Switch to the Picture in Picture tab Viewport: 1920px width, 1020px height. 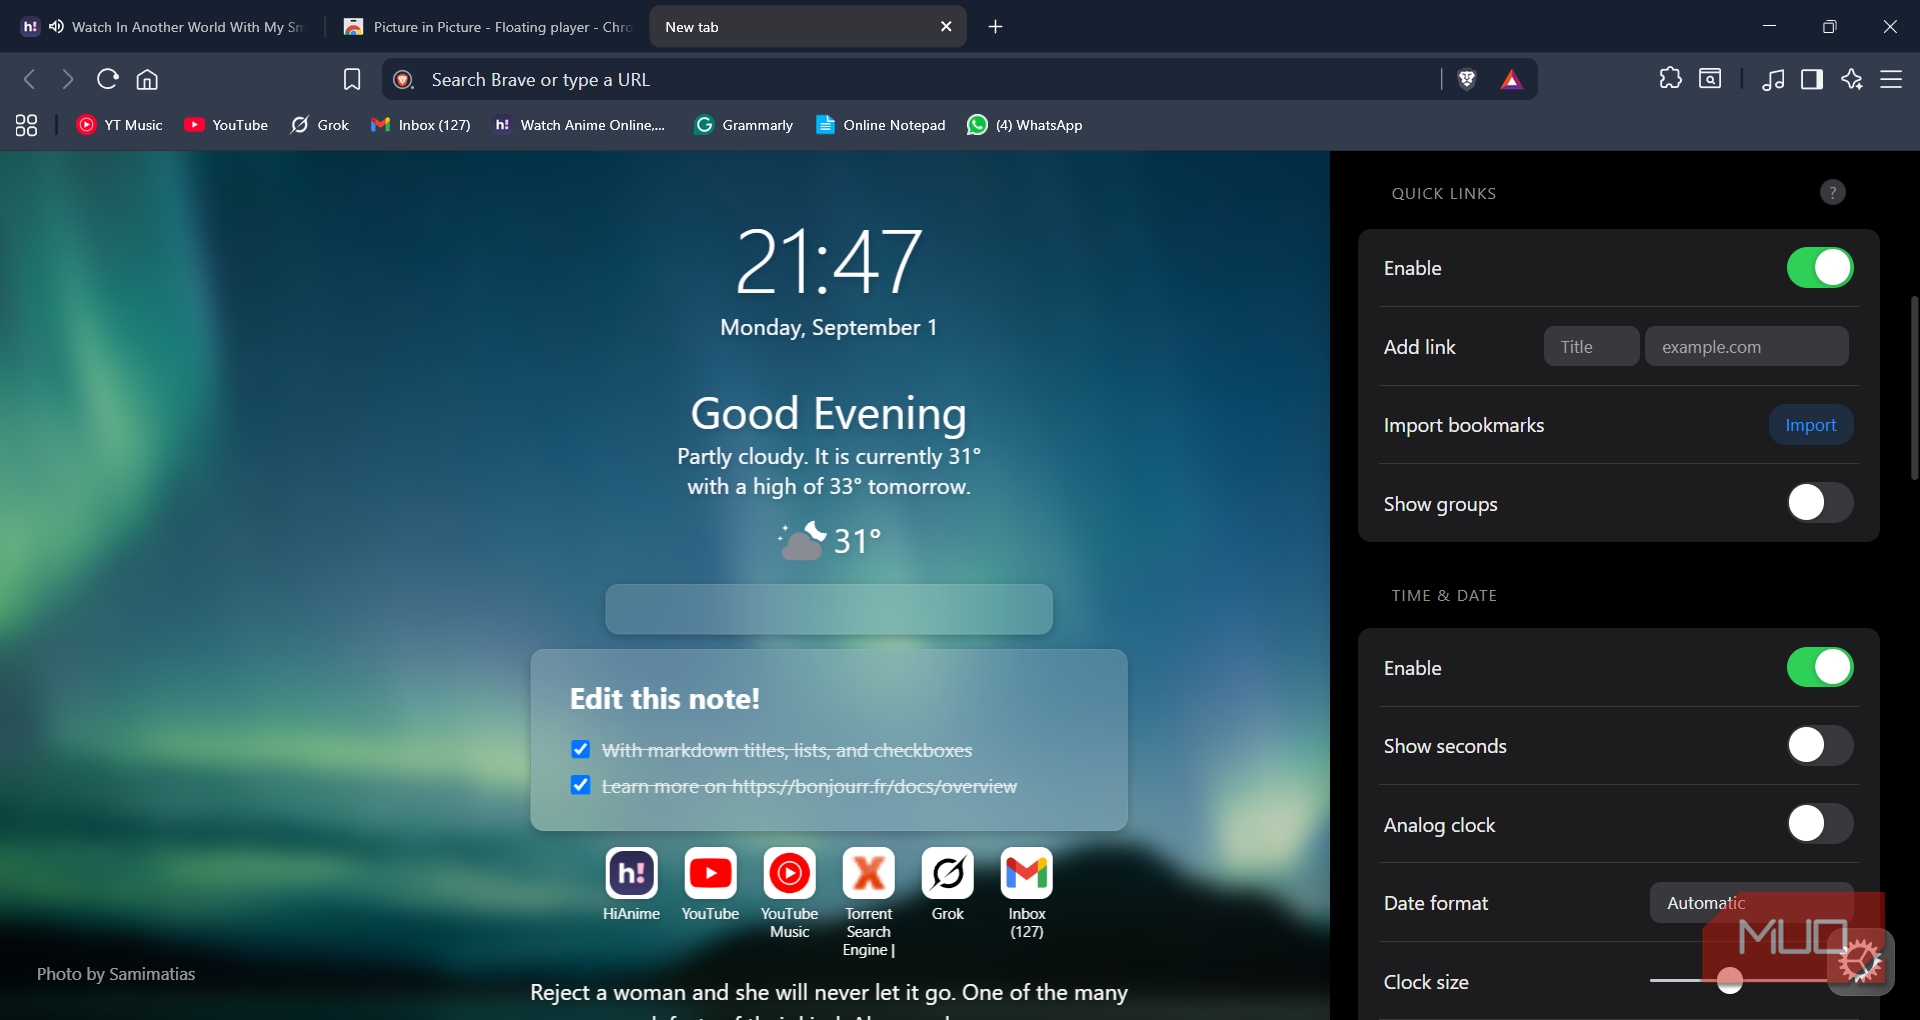tap(490, 27)
